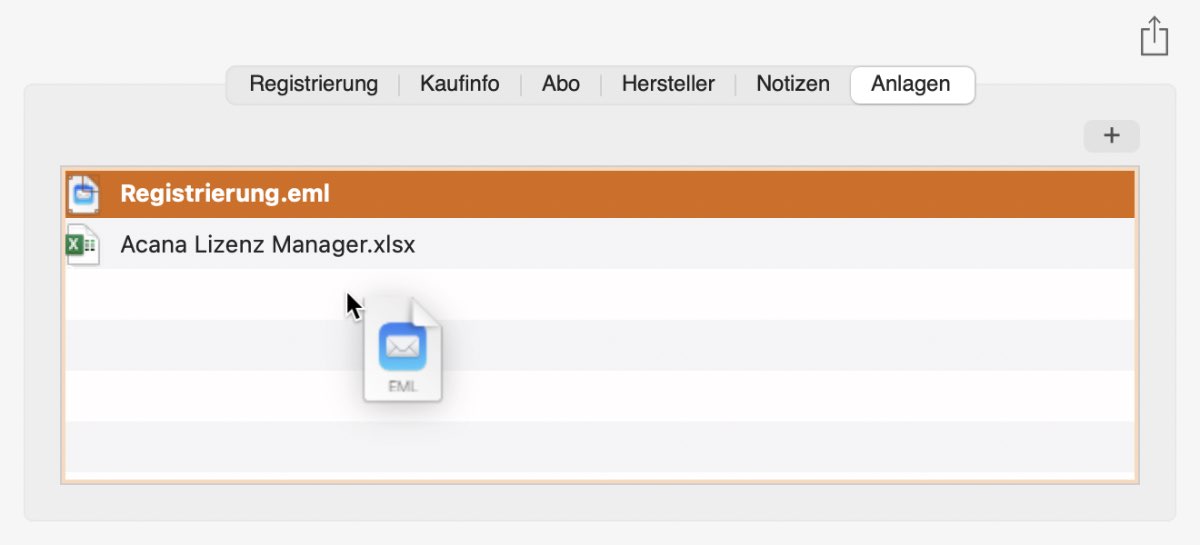Click blank space right of Acana Lizenz Manager.xlsx
Image resolution: width=1200 pixels, height=545 pixels.
click(775, 244)
